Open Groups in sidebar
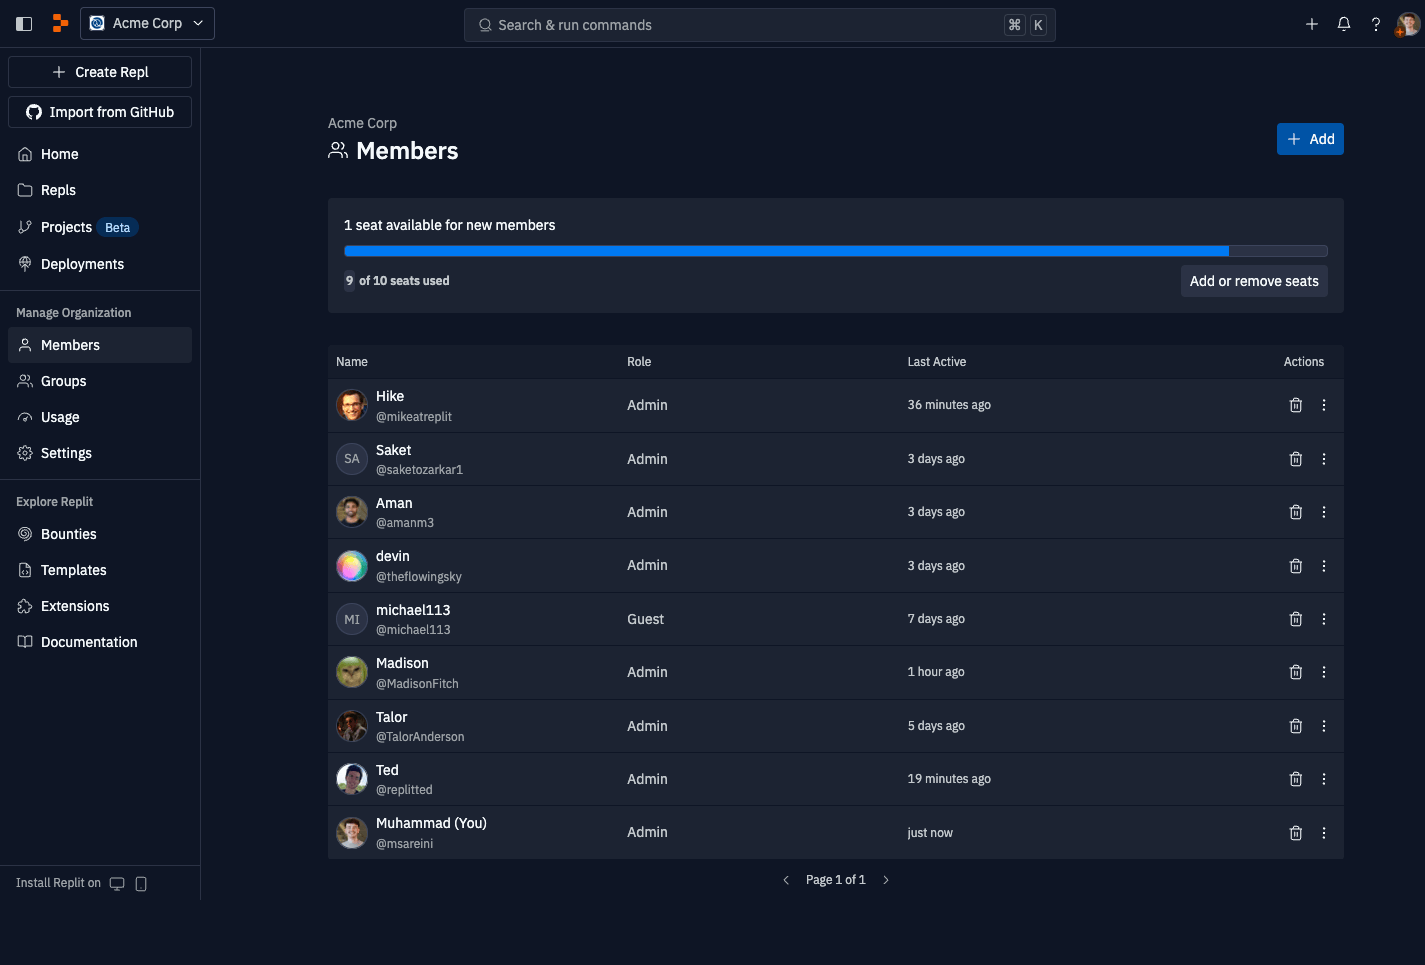This screenshot has height=965, width=1425. click(x=100, y=381)
